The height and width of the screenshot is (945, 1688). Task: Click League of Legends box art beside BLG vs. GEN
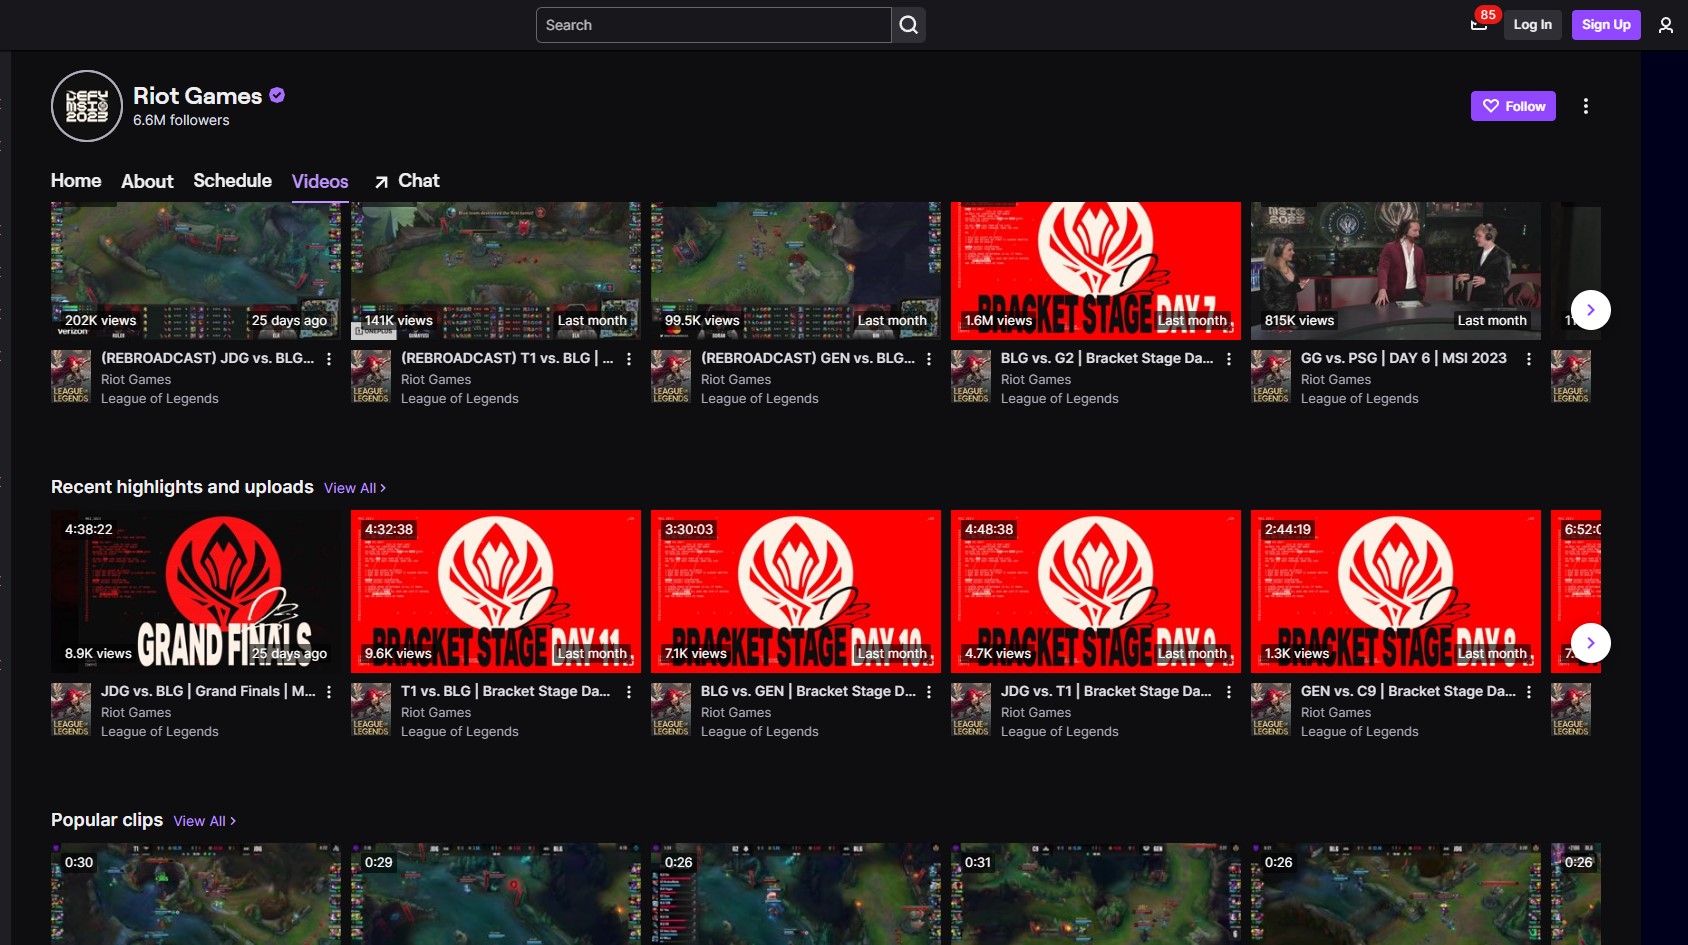pos(671,710)
